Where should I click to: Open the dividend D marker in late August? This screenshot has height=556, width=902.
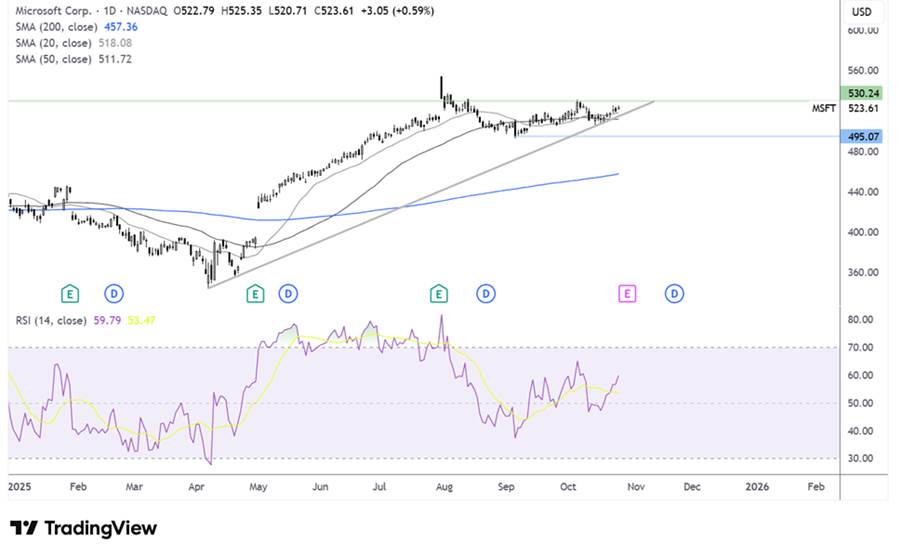click(x=486, y=294)
